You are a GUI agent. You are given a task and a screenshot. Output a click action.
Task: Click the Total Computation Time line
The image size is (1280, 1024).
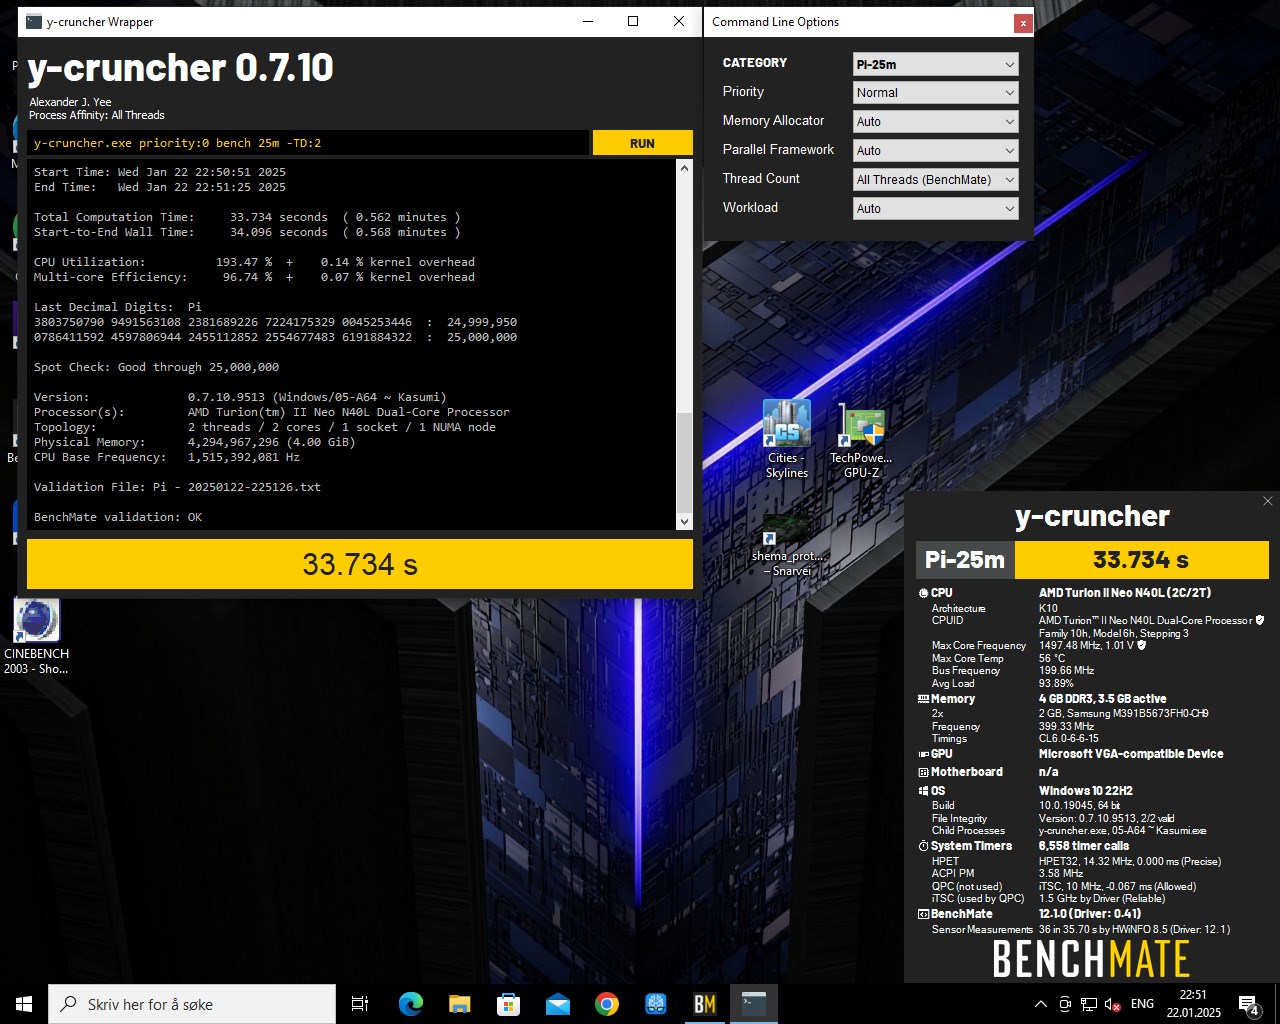tap(247, 217)
